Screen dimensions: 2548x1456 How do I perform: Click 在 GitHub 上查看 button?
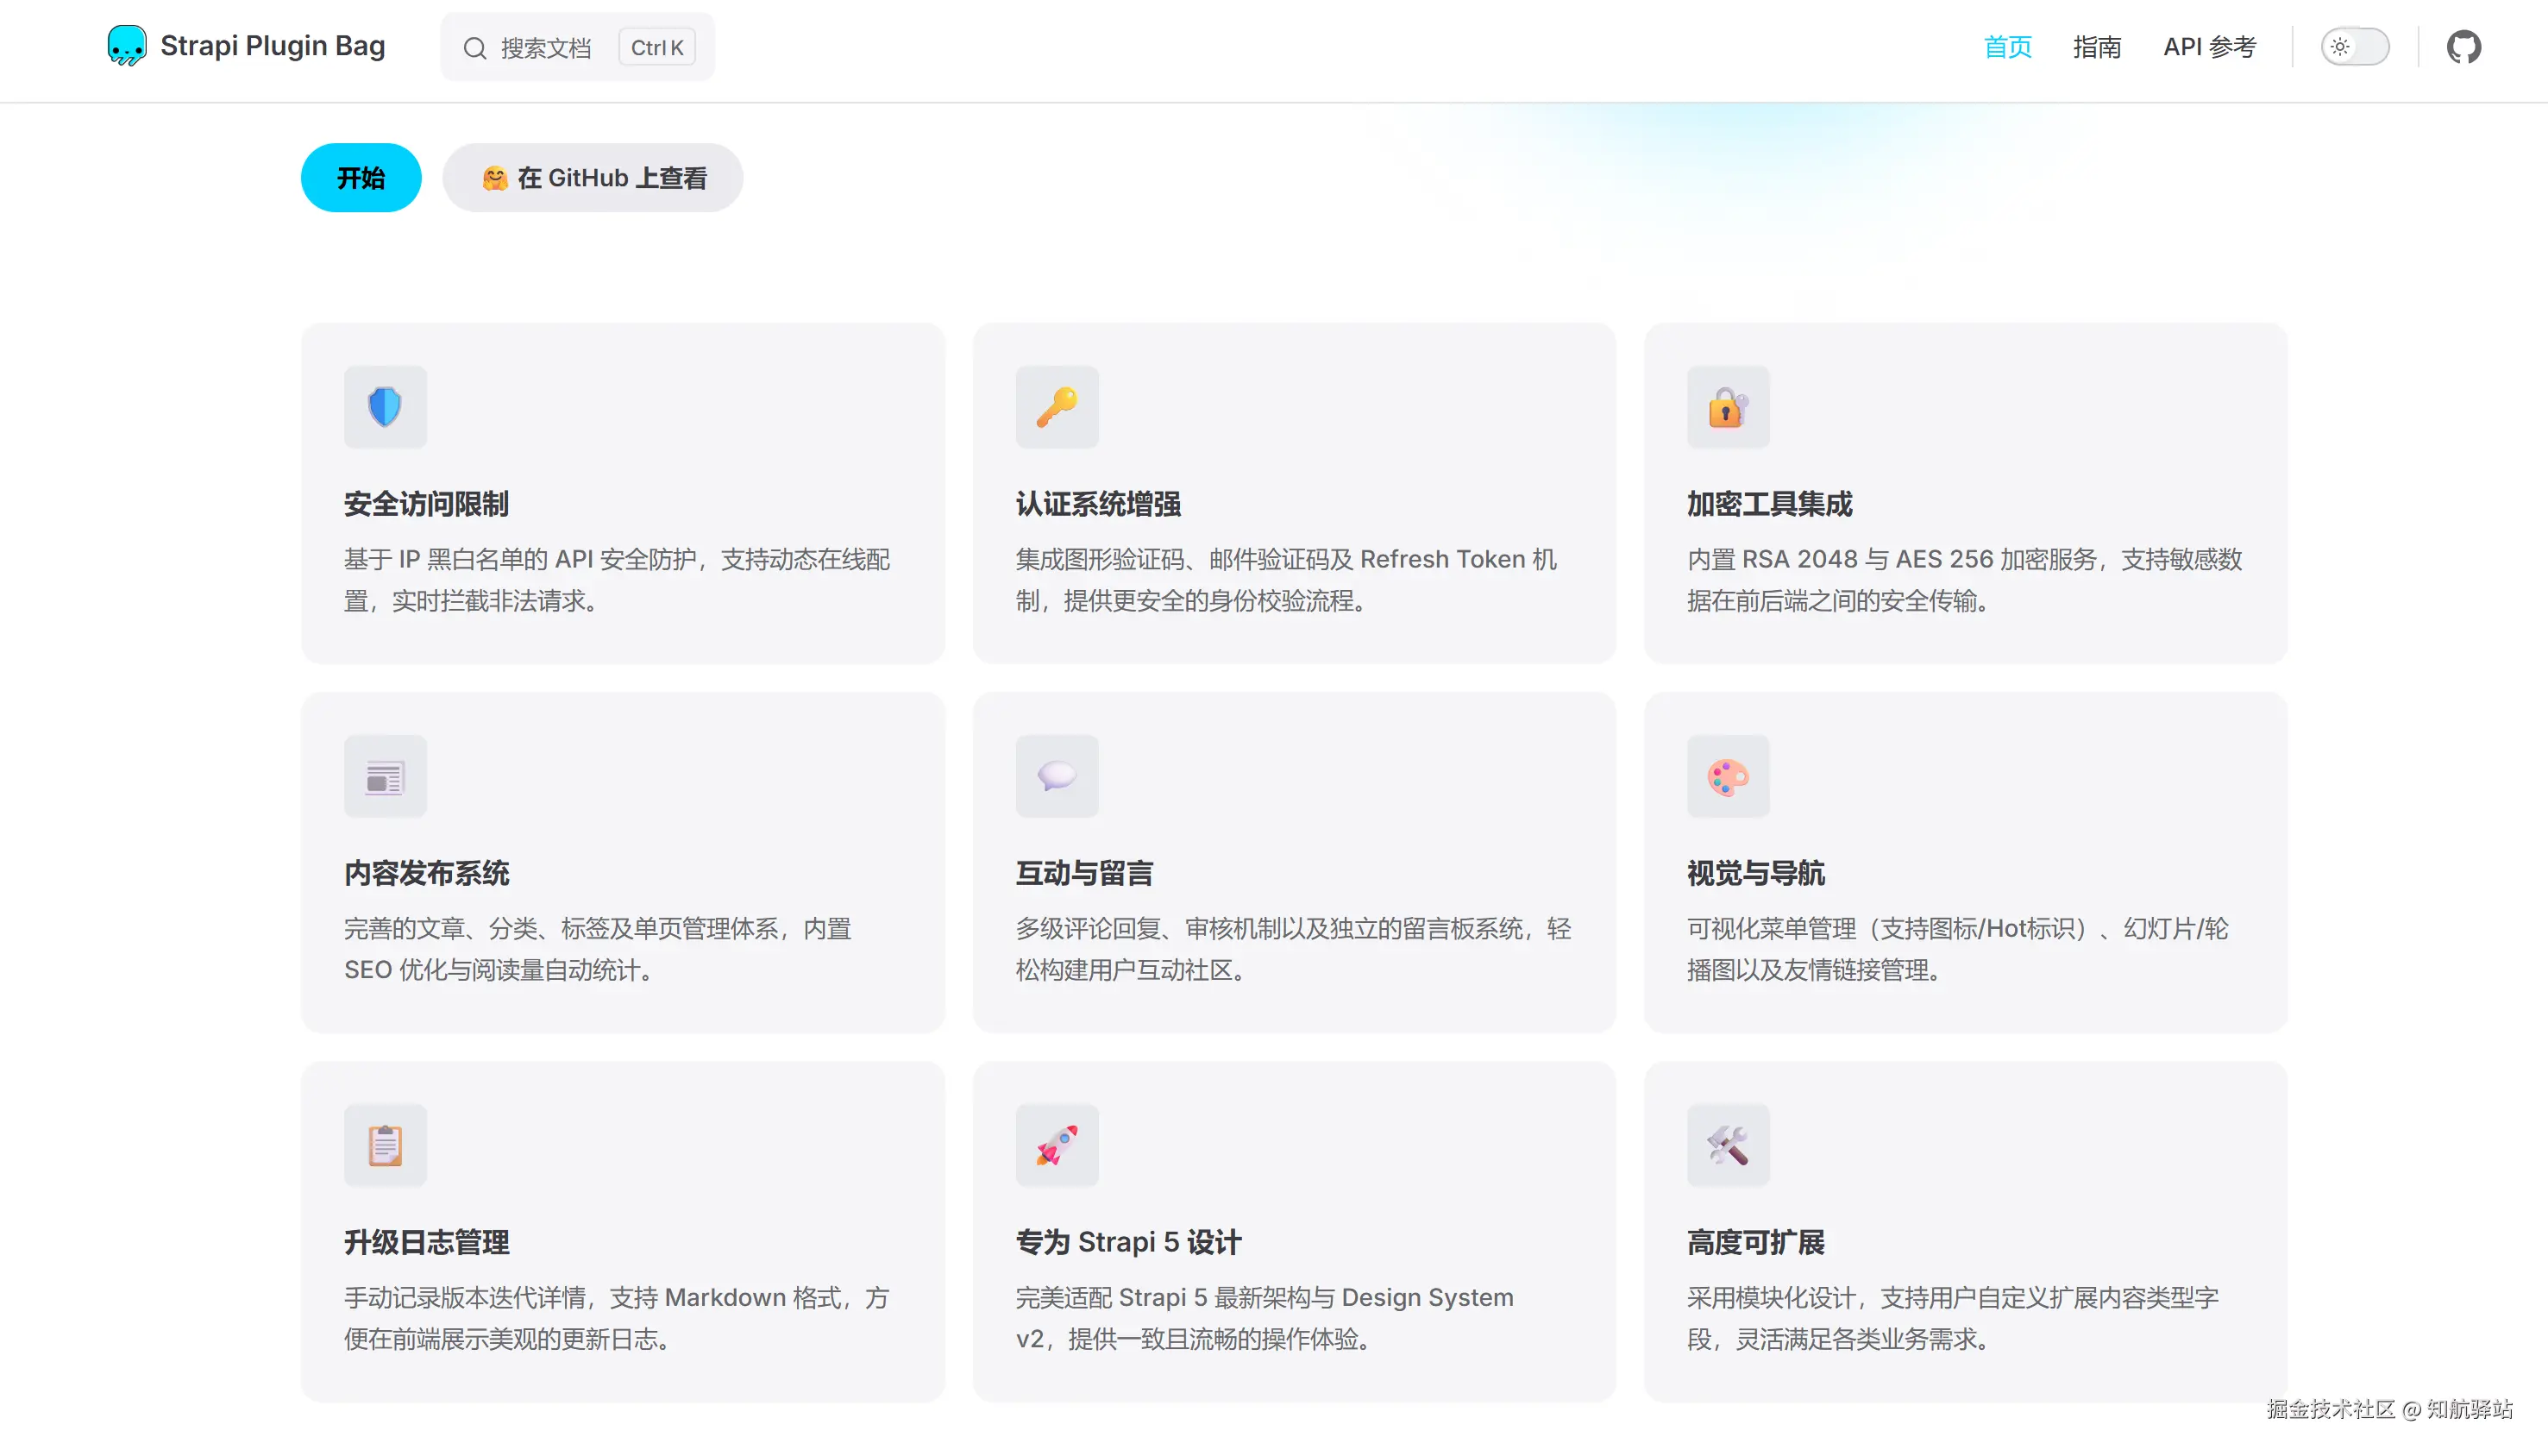593,178
